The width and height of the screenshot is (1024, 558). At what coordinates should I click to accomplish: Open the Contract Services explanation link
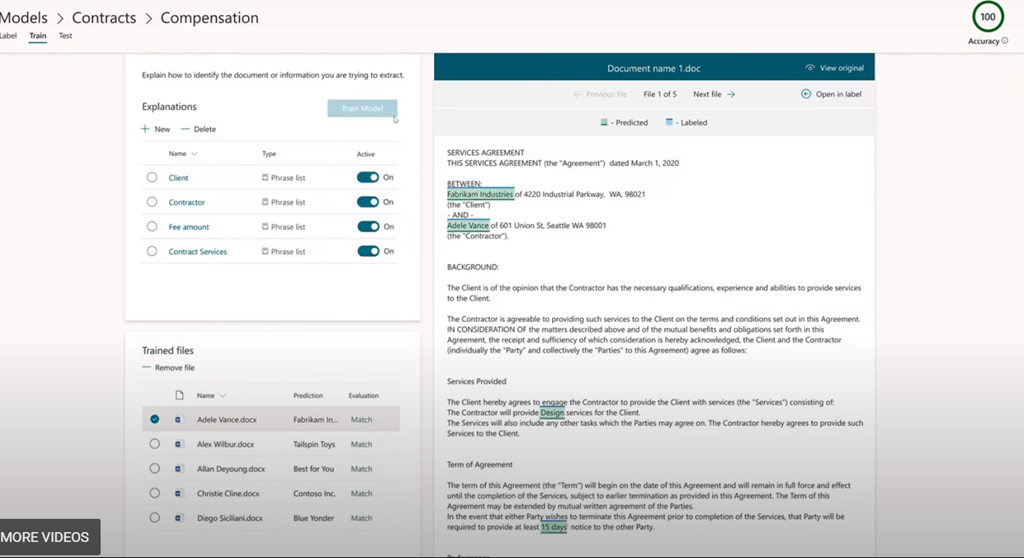198,252
